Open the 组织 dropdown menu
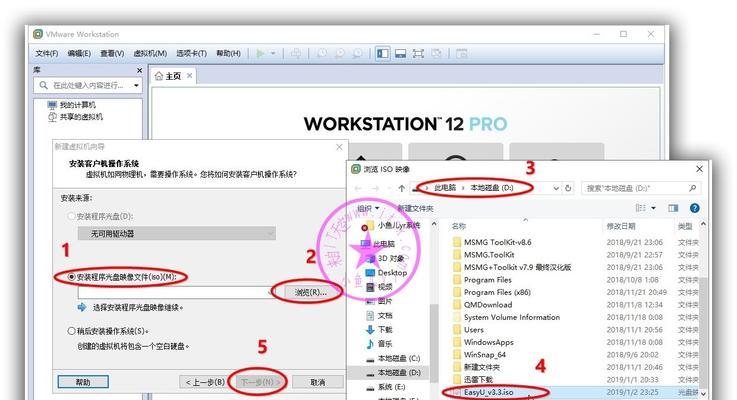The width and height of the screenshot is (737, 400). click(x=368, y=208)
